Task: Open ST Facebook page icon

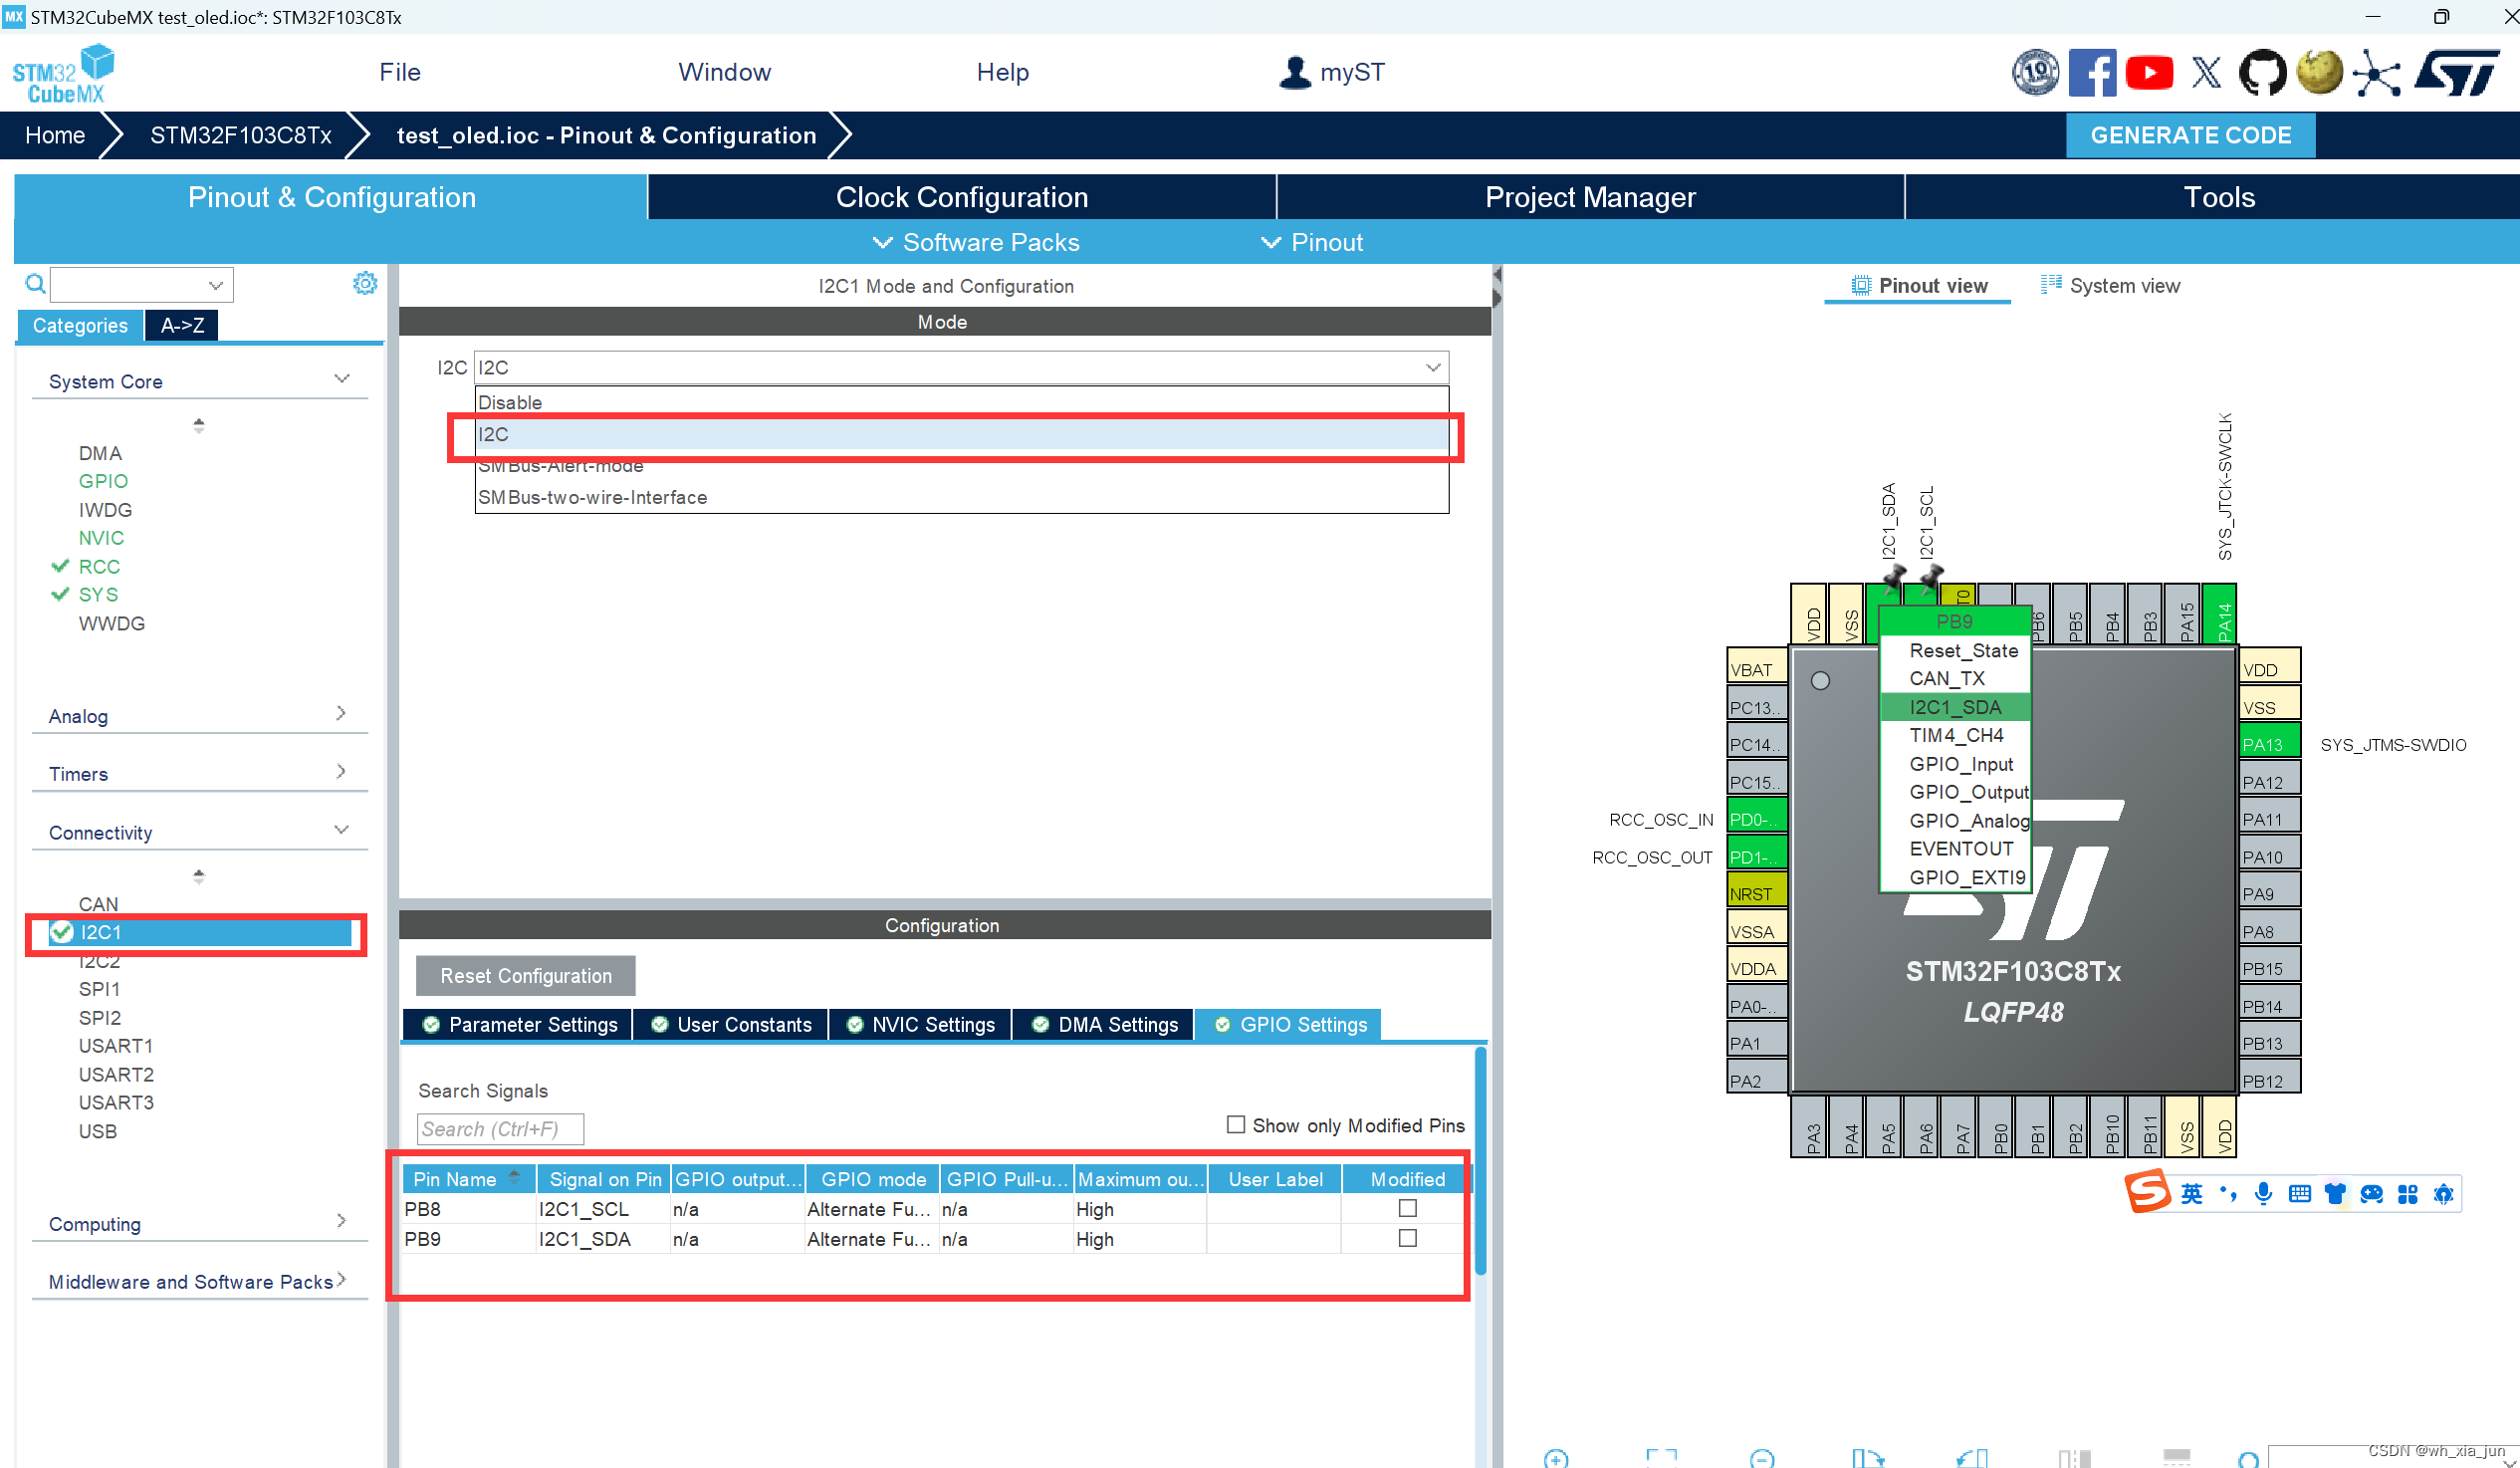Action: (x=2091, y=73)
